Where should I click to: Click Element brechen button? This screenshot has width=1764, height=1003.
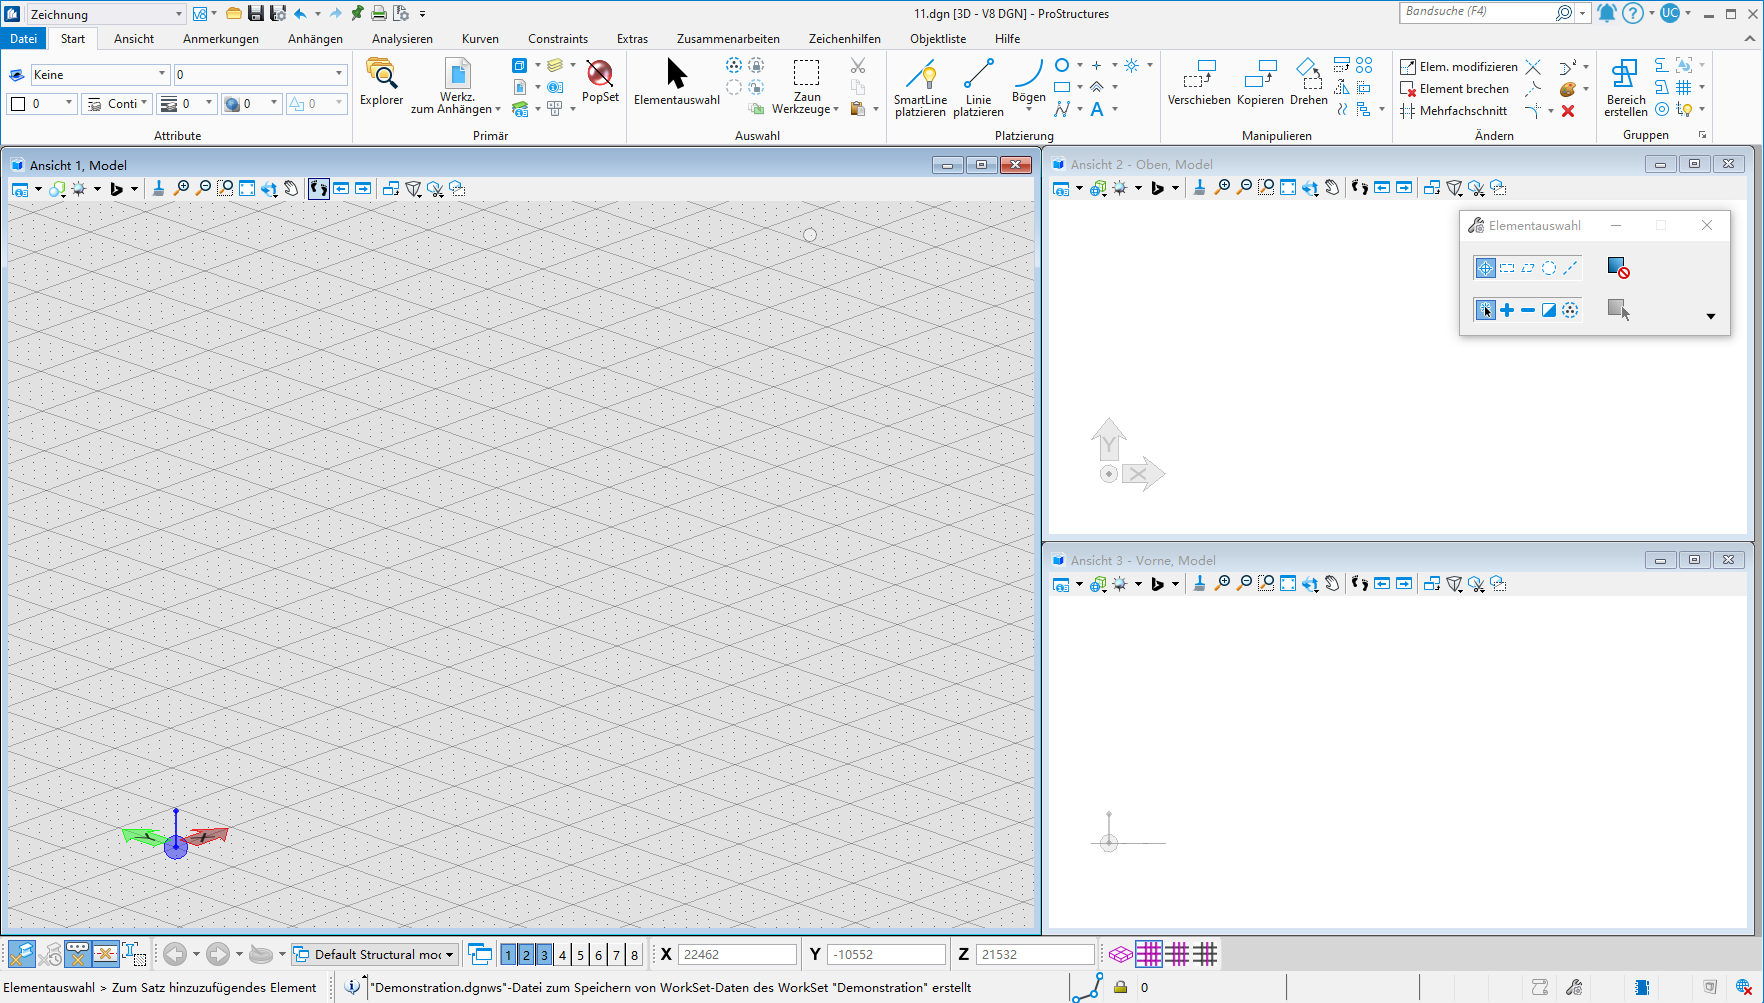1455,89
